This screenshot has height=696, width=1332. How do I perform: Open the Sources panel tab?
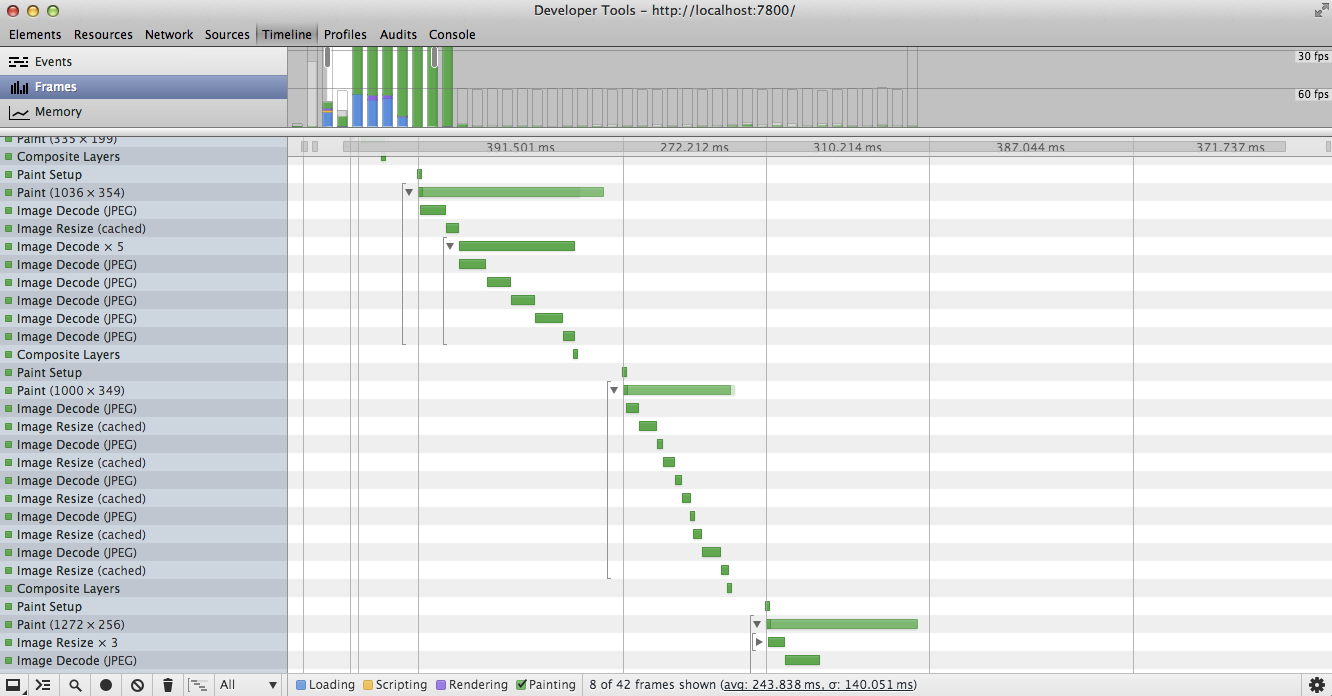227,34
